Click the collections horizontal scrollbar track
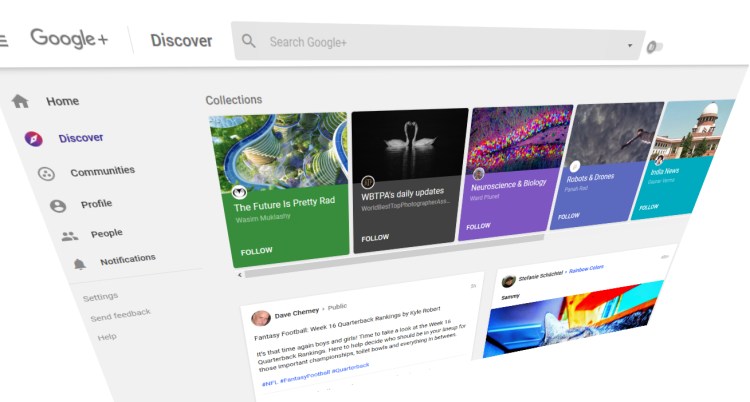 [394, 257]
